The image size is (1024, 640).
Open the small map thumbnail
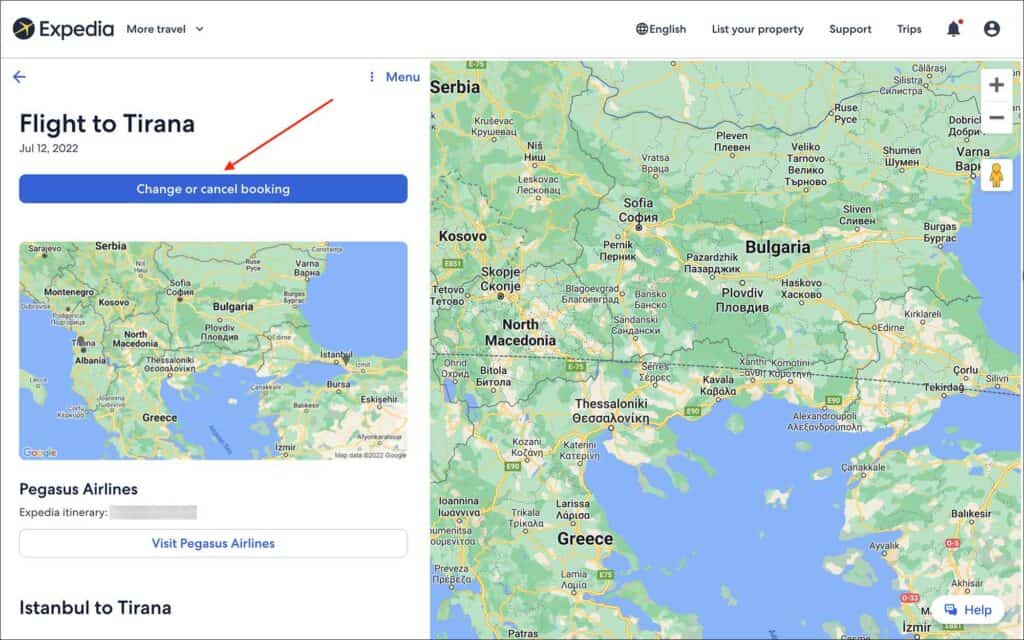(x=213, y=351)
